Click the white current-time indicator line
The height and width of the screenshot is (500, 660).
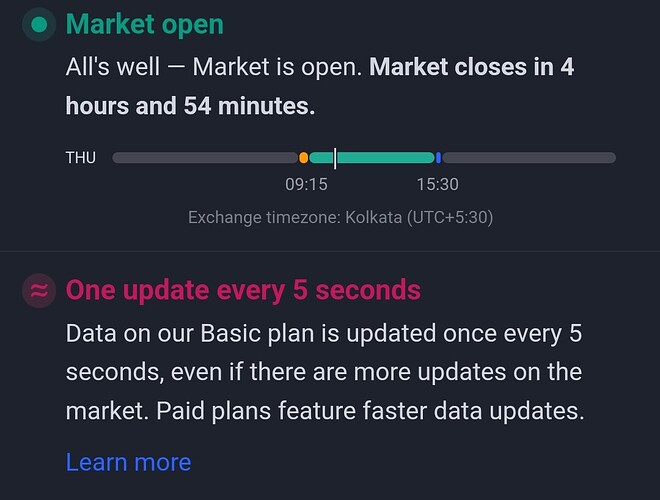point(335,158)
